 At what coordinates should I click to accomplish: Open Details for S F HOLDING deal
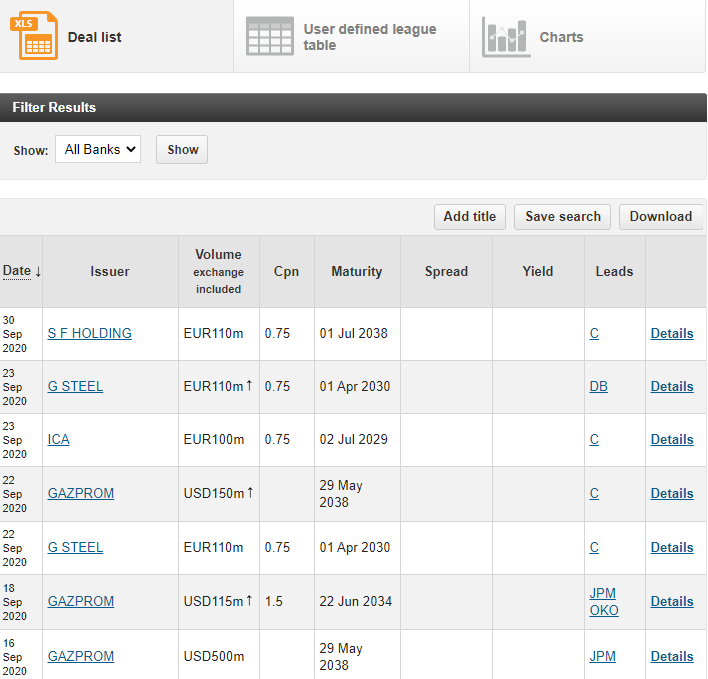[x=672, y=333]
